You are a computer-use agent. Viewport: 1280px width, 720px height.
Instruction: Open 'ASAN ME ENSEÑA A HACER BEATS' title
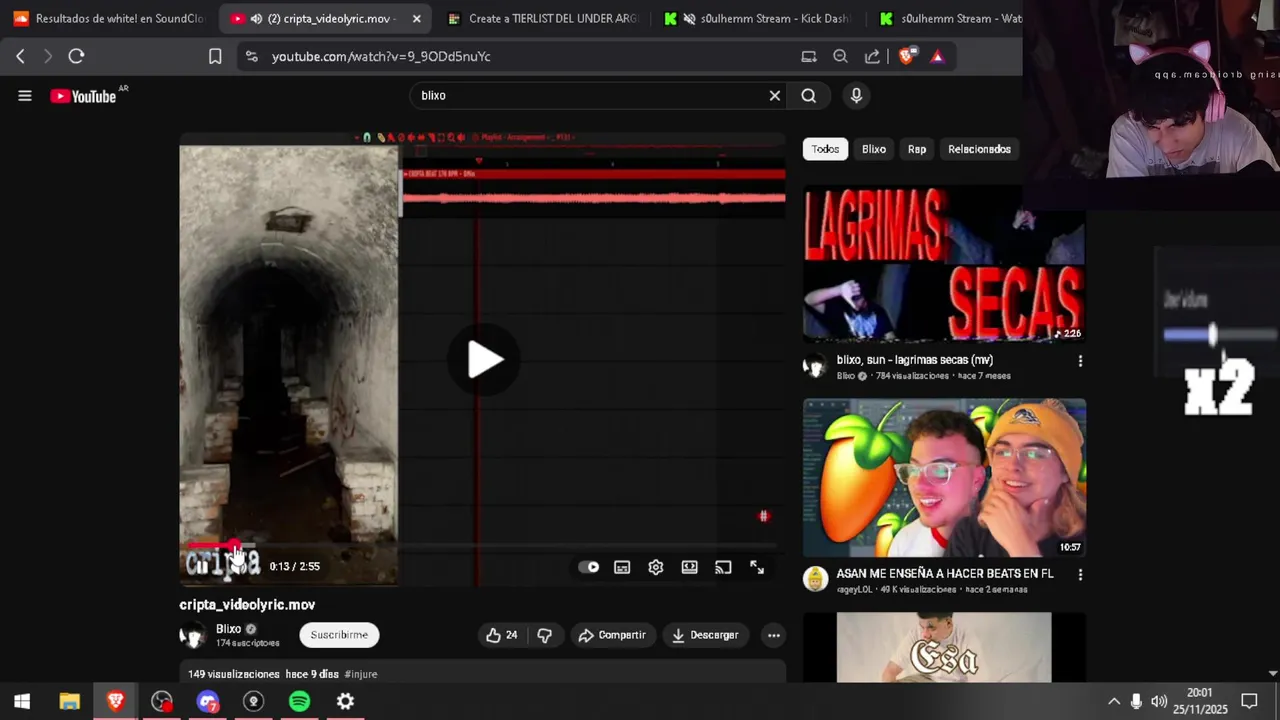945,574
